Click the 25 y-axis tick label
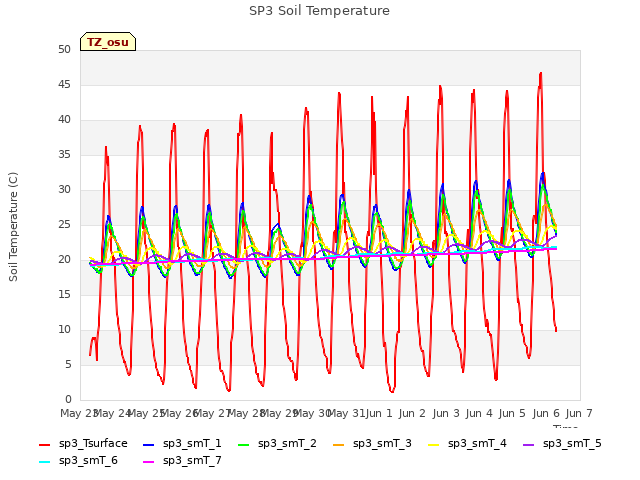Image resolution: width=640 pixels, height=480 pixels. click(64, 224)
